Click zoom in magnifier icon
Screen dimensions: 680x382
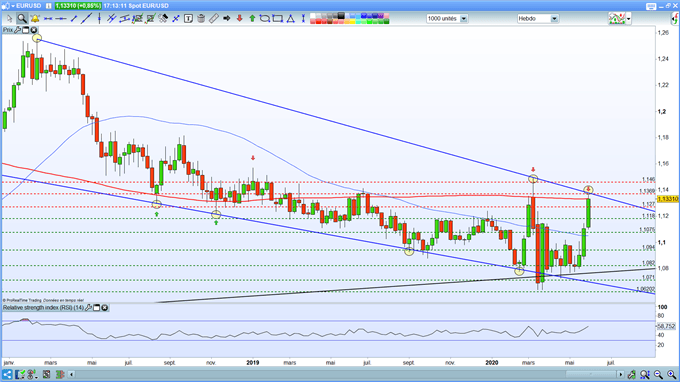pos(671,374)
